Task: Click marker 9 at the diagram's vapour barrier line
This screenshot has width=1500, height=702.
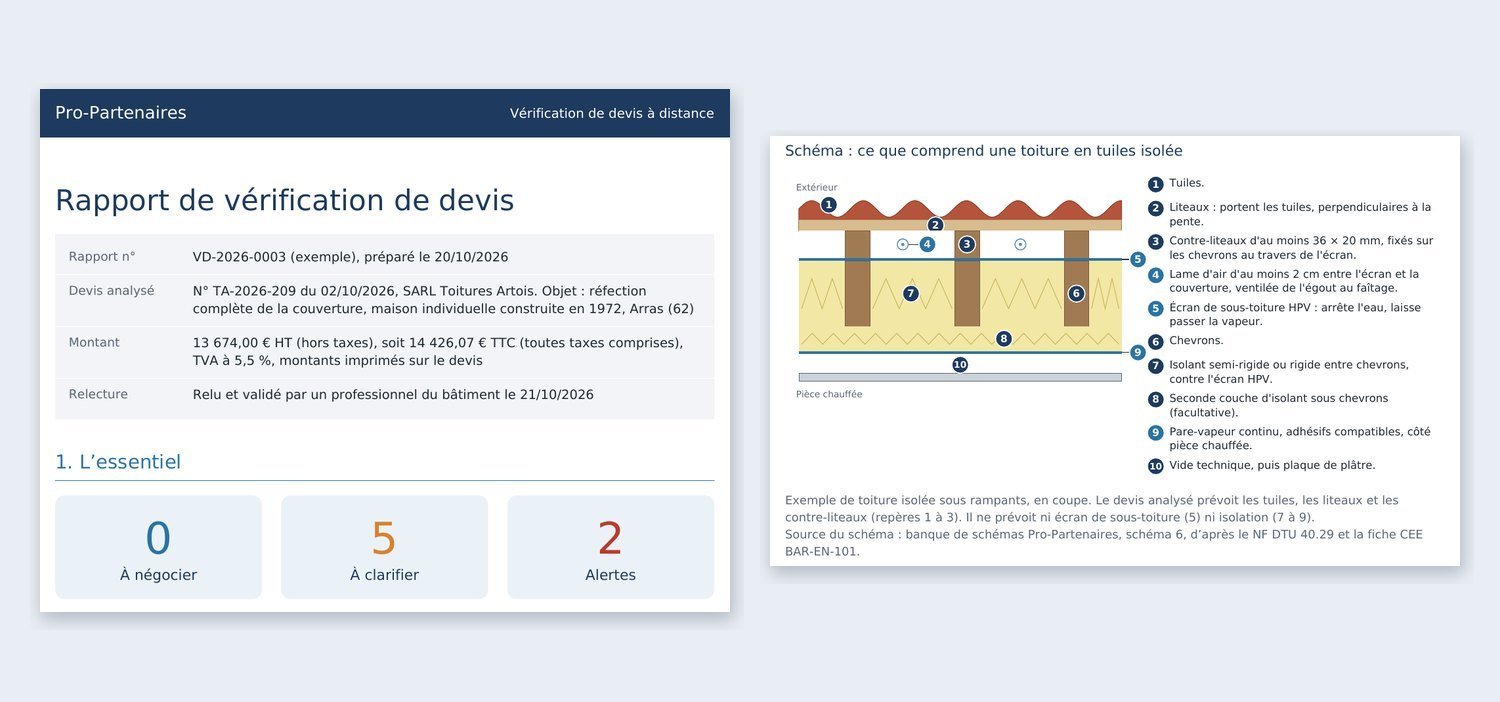Action: [x=1137, y=352]
